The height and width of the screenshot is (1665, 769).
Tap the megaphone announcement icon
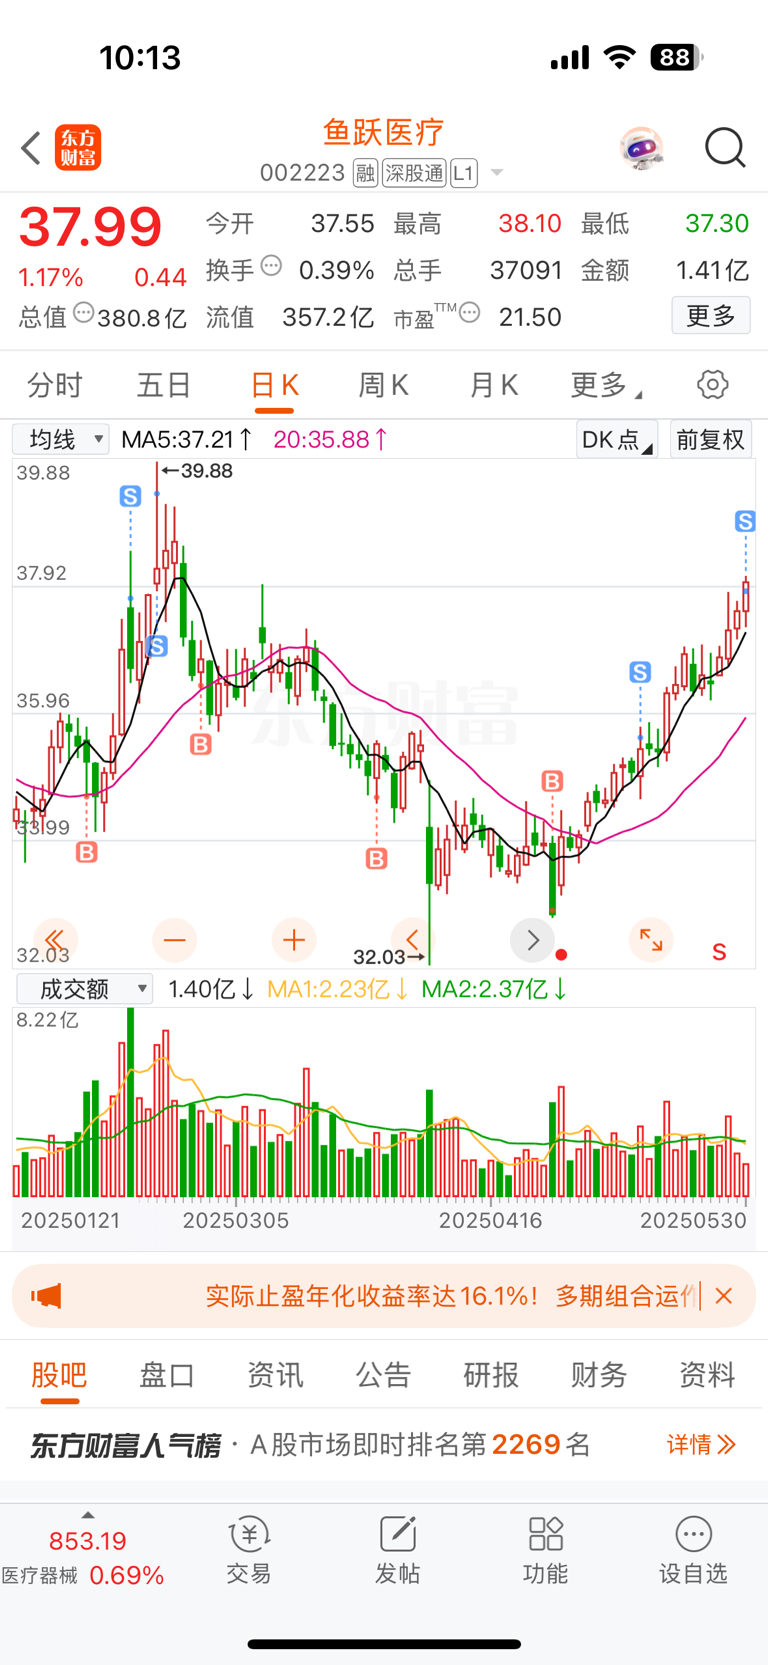47,1296
